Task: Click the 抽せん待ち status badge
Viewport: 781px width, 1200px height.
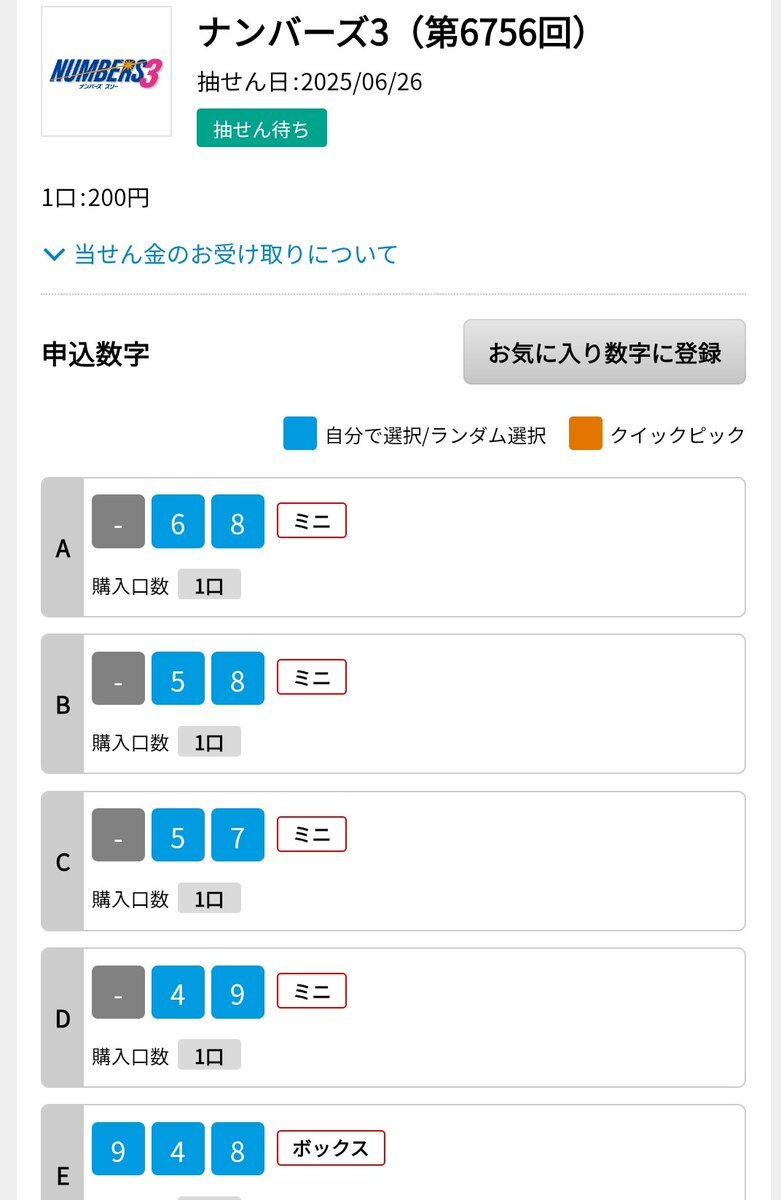Action: [x=262, y=128]
